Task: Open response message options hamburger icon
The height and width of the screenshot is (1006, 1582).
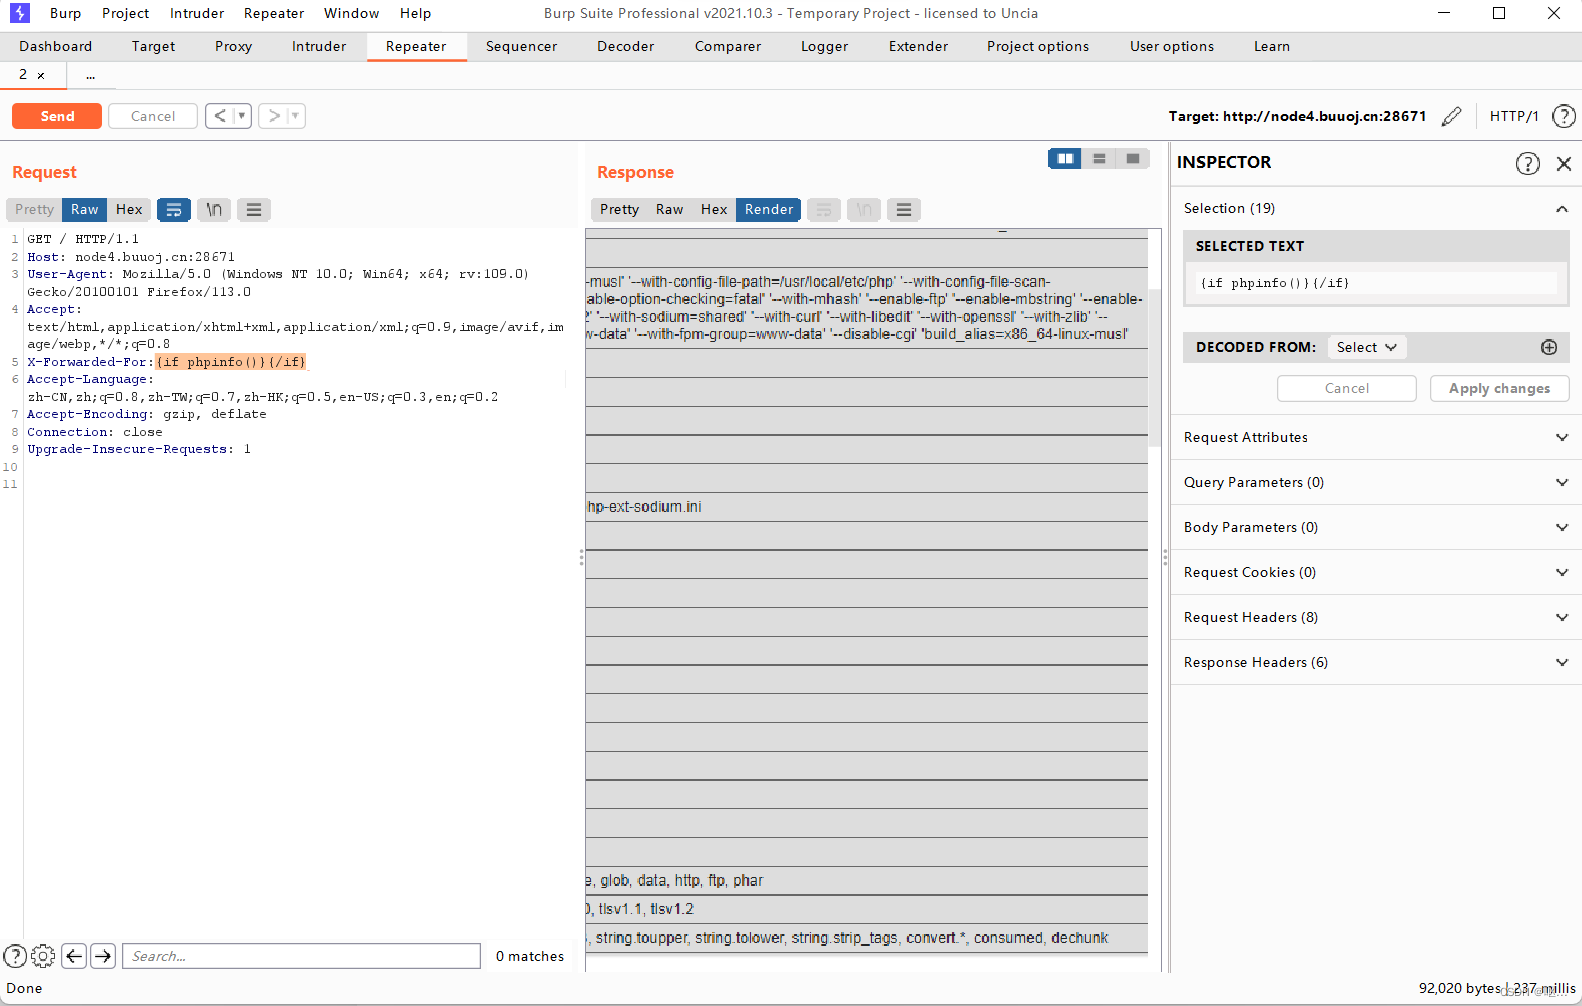Action: [x=904, y=209]
